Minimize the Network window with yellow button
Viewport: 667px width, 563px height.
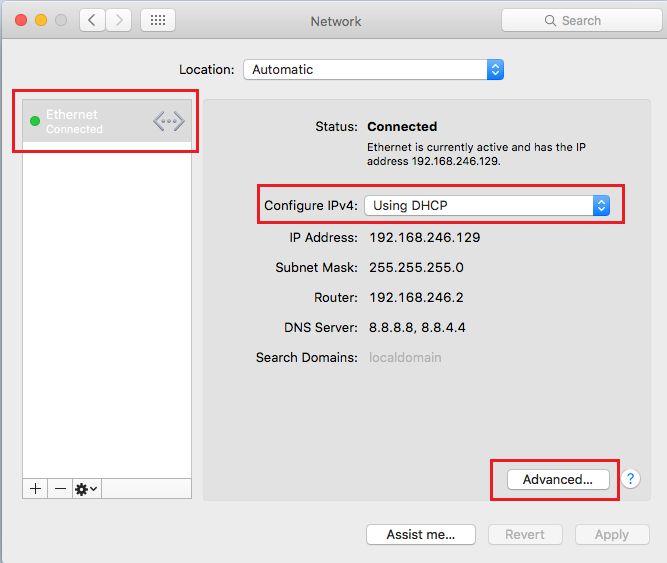point(41,20)
